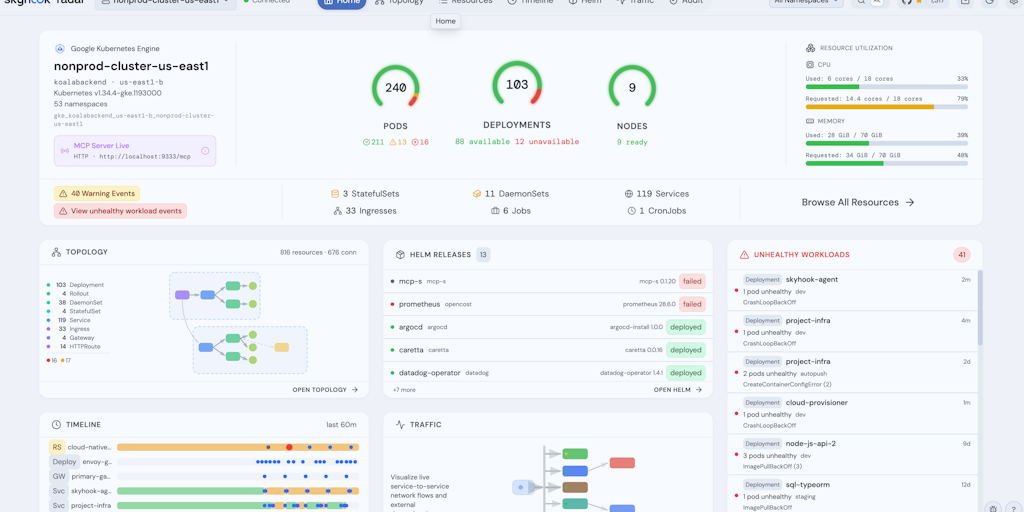Click the +7 more helm releases link
This screenshot has height=512, width=1024.
tap(404, 390)
